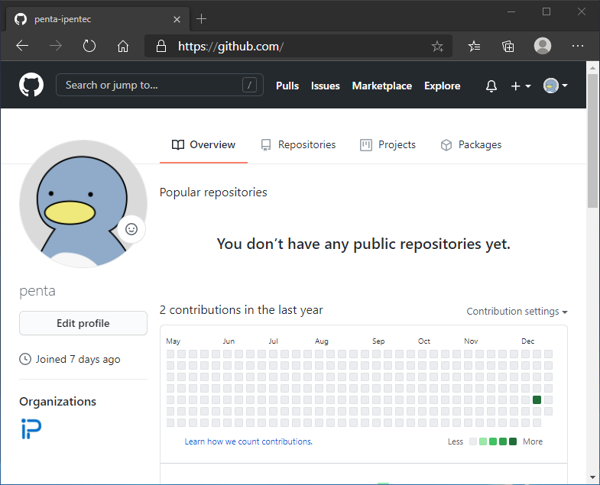Open Pulls in the header

(287, 86)
